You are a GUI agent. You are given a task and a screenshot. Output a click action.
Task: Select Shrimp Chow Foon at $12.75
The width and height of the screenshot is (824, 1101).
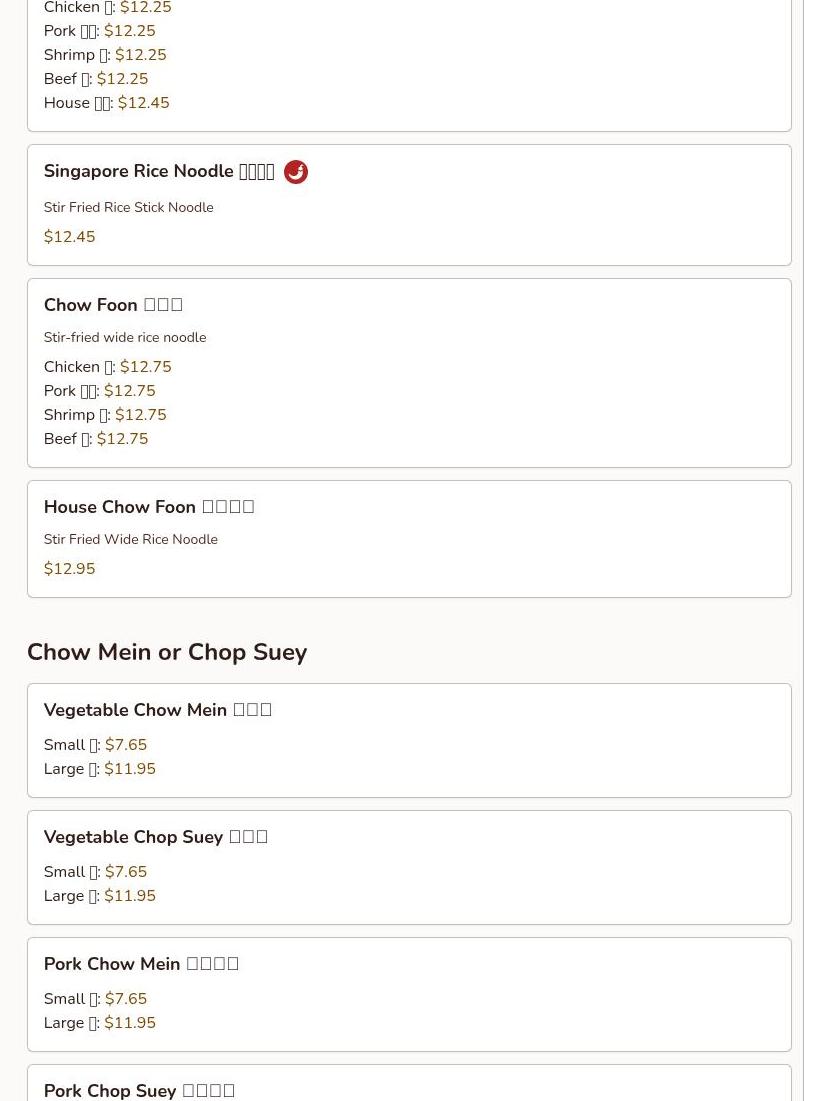[x=105, y=415]
